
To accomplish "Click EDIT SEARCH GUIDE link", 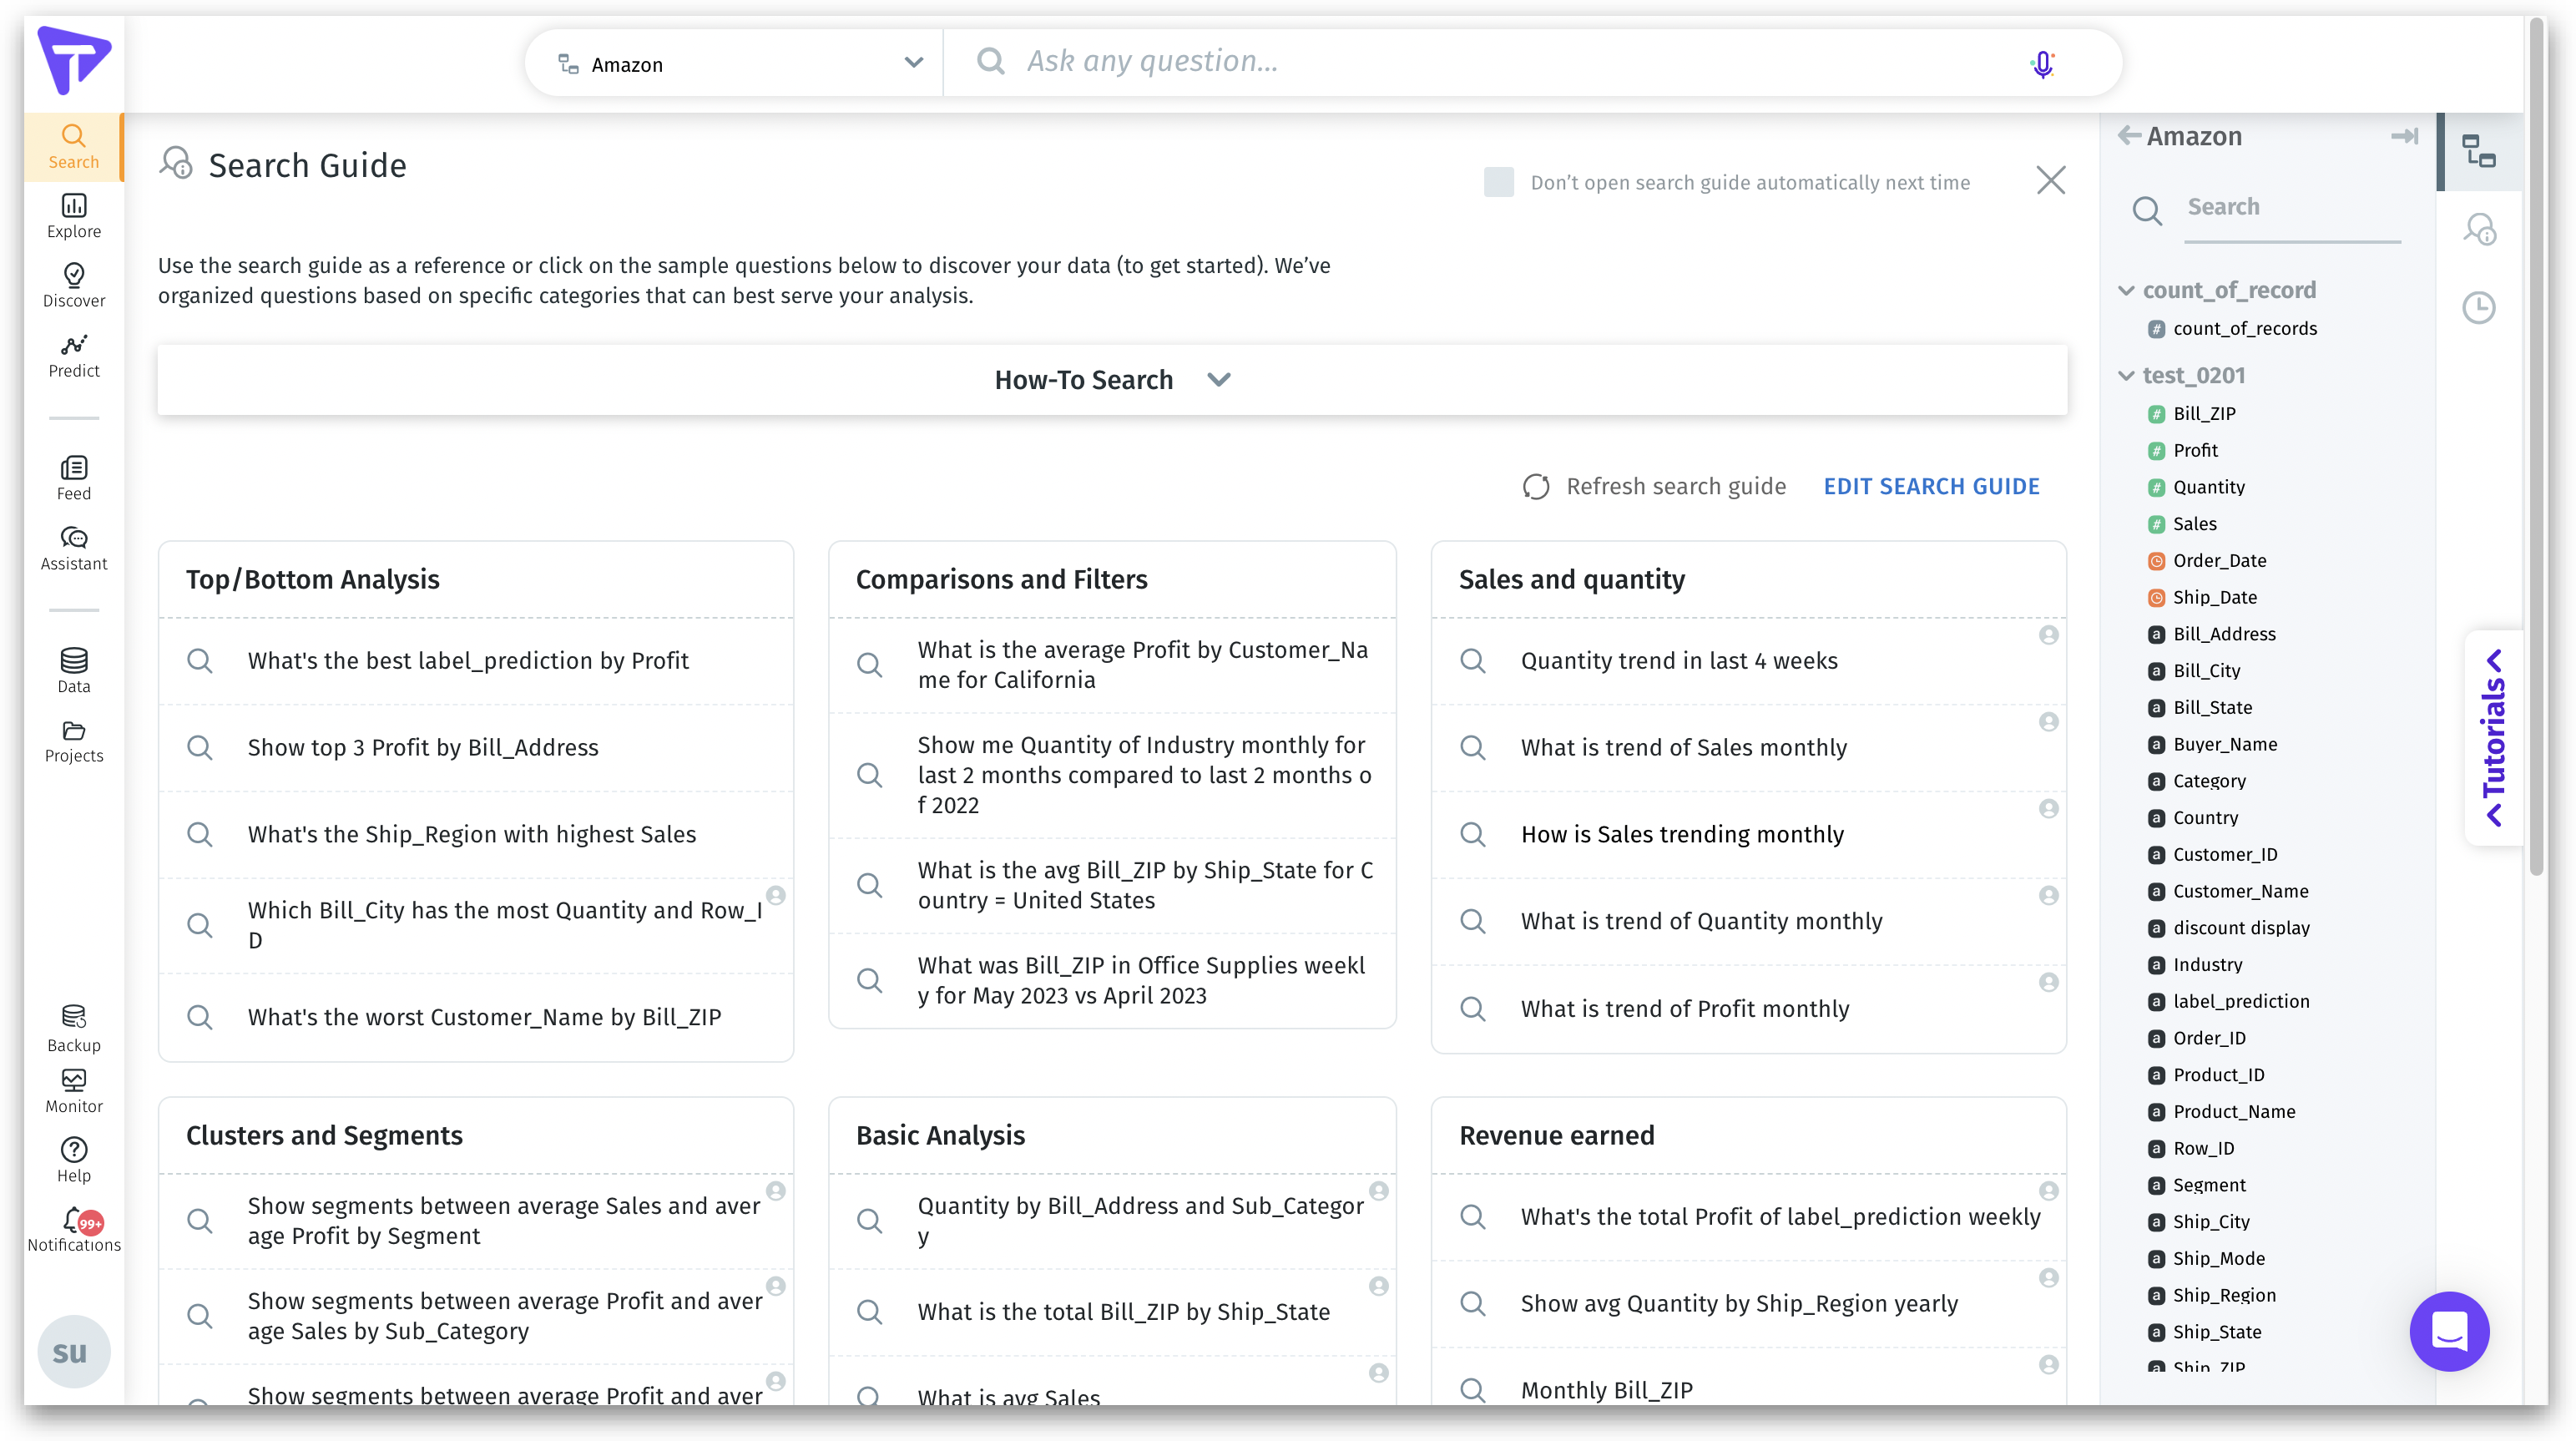I will (1930, 486).
